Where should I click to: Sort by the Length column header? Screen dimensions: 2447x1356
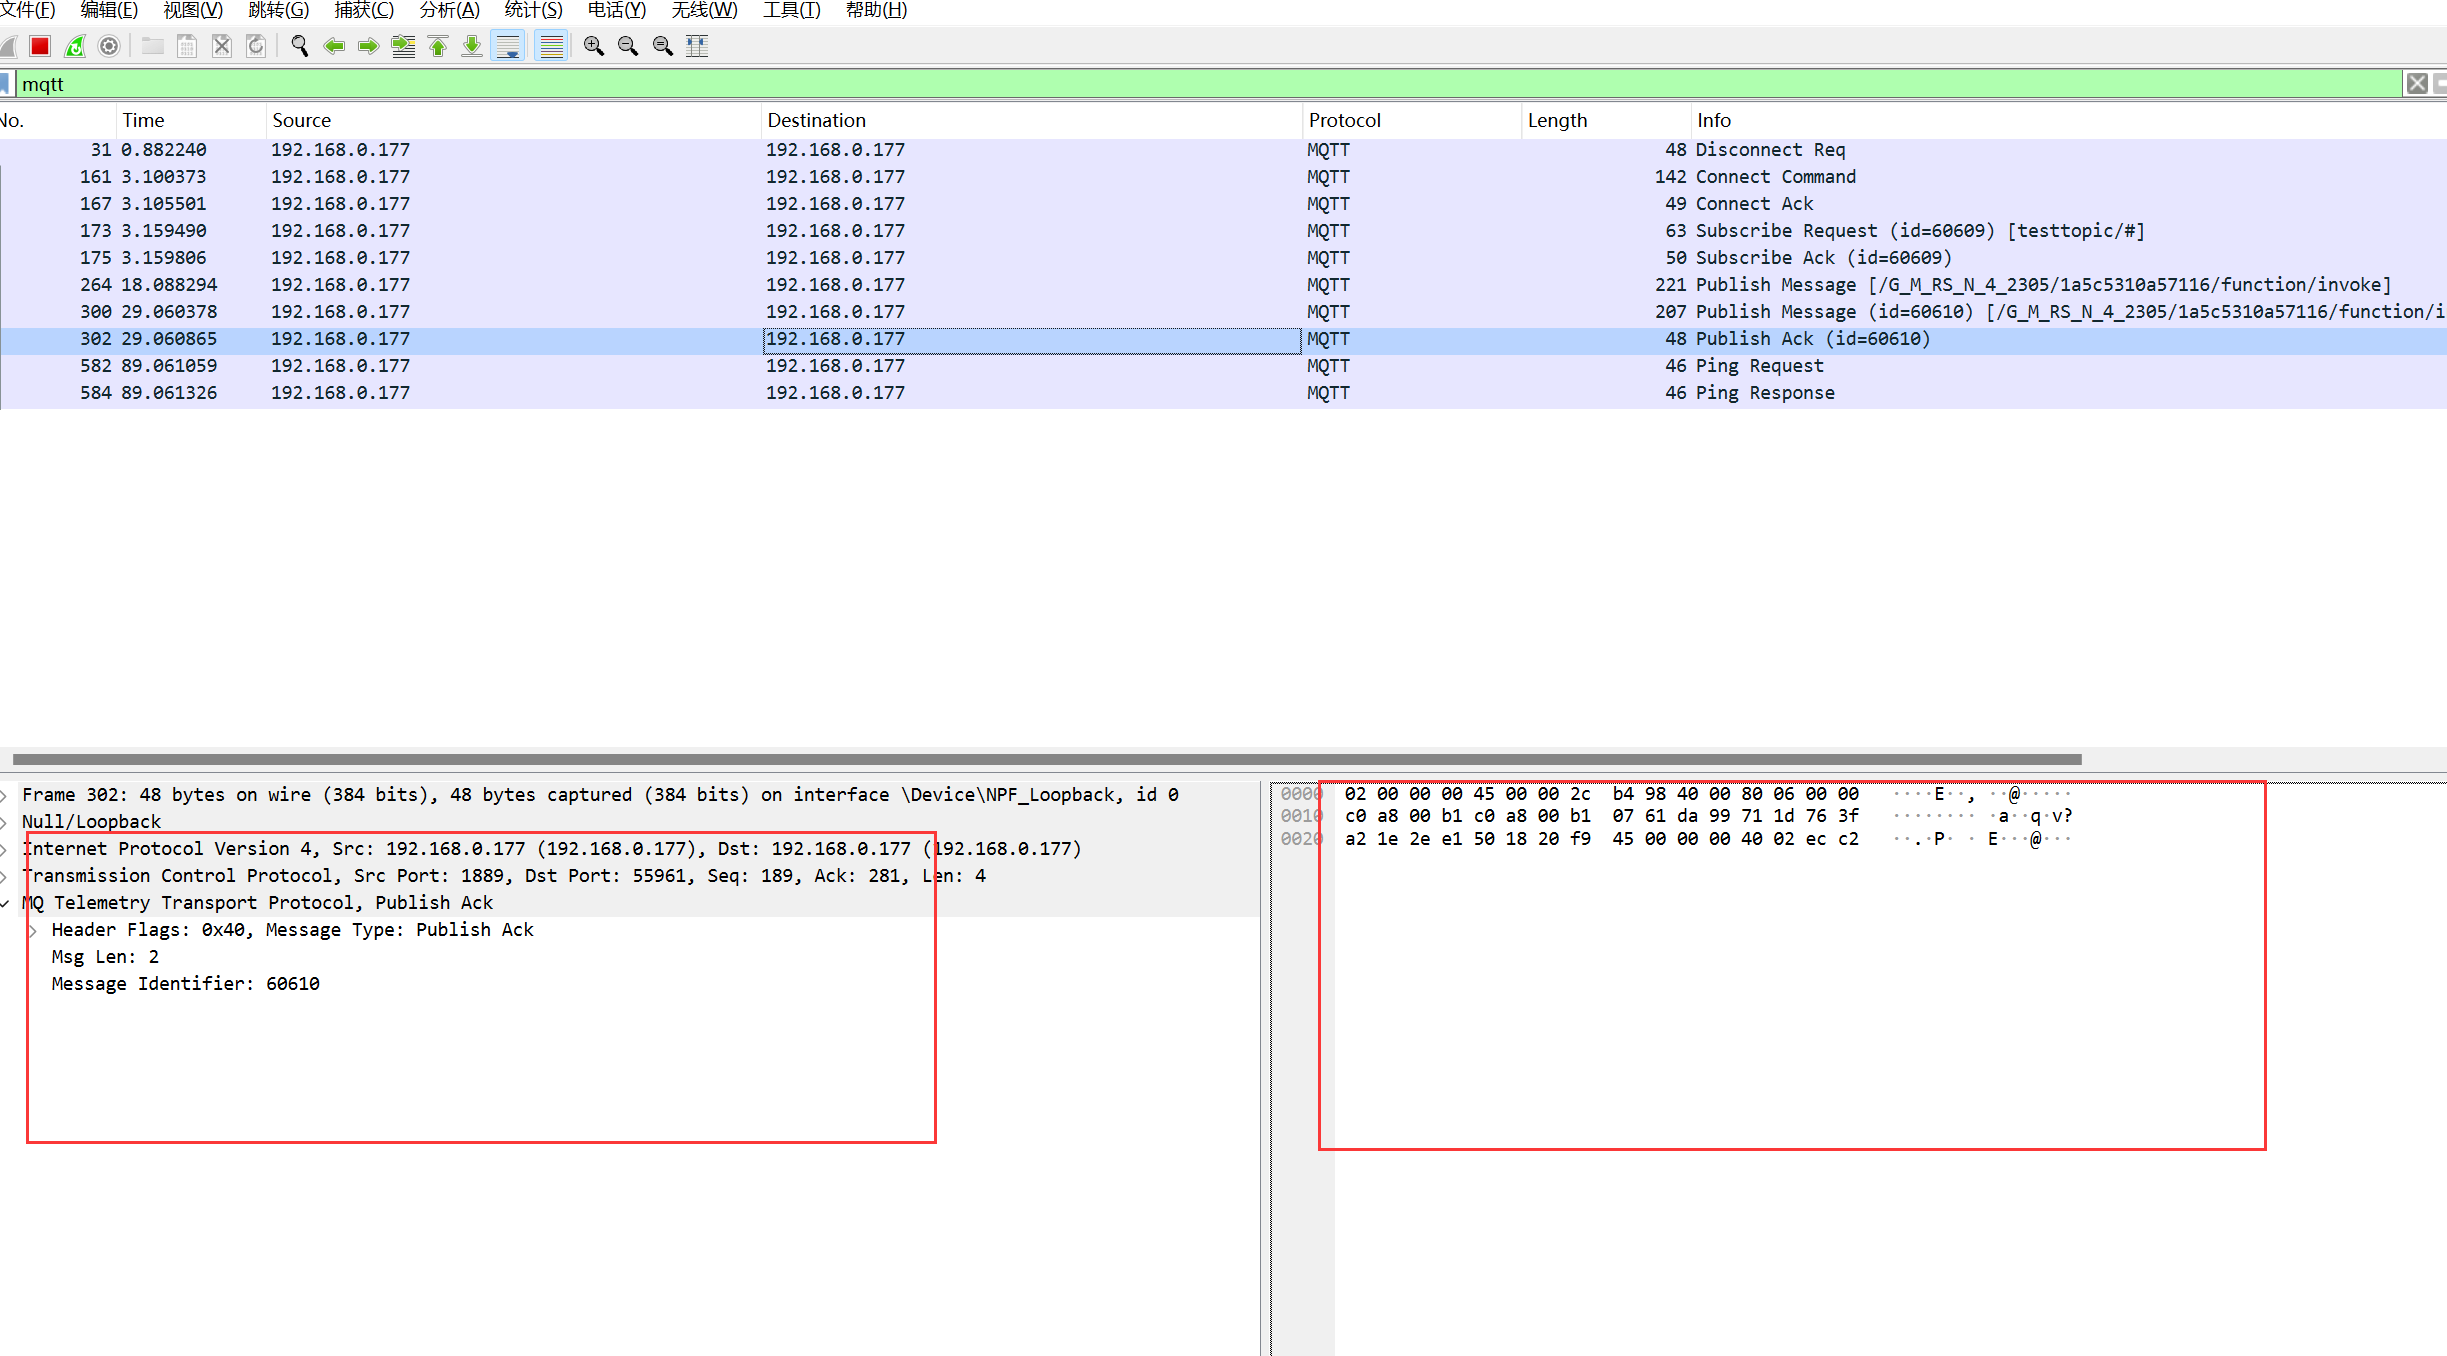tap(1606, 120)
